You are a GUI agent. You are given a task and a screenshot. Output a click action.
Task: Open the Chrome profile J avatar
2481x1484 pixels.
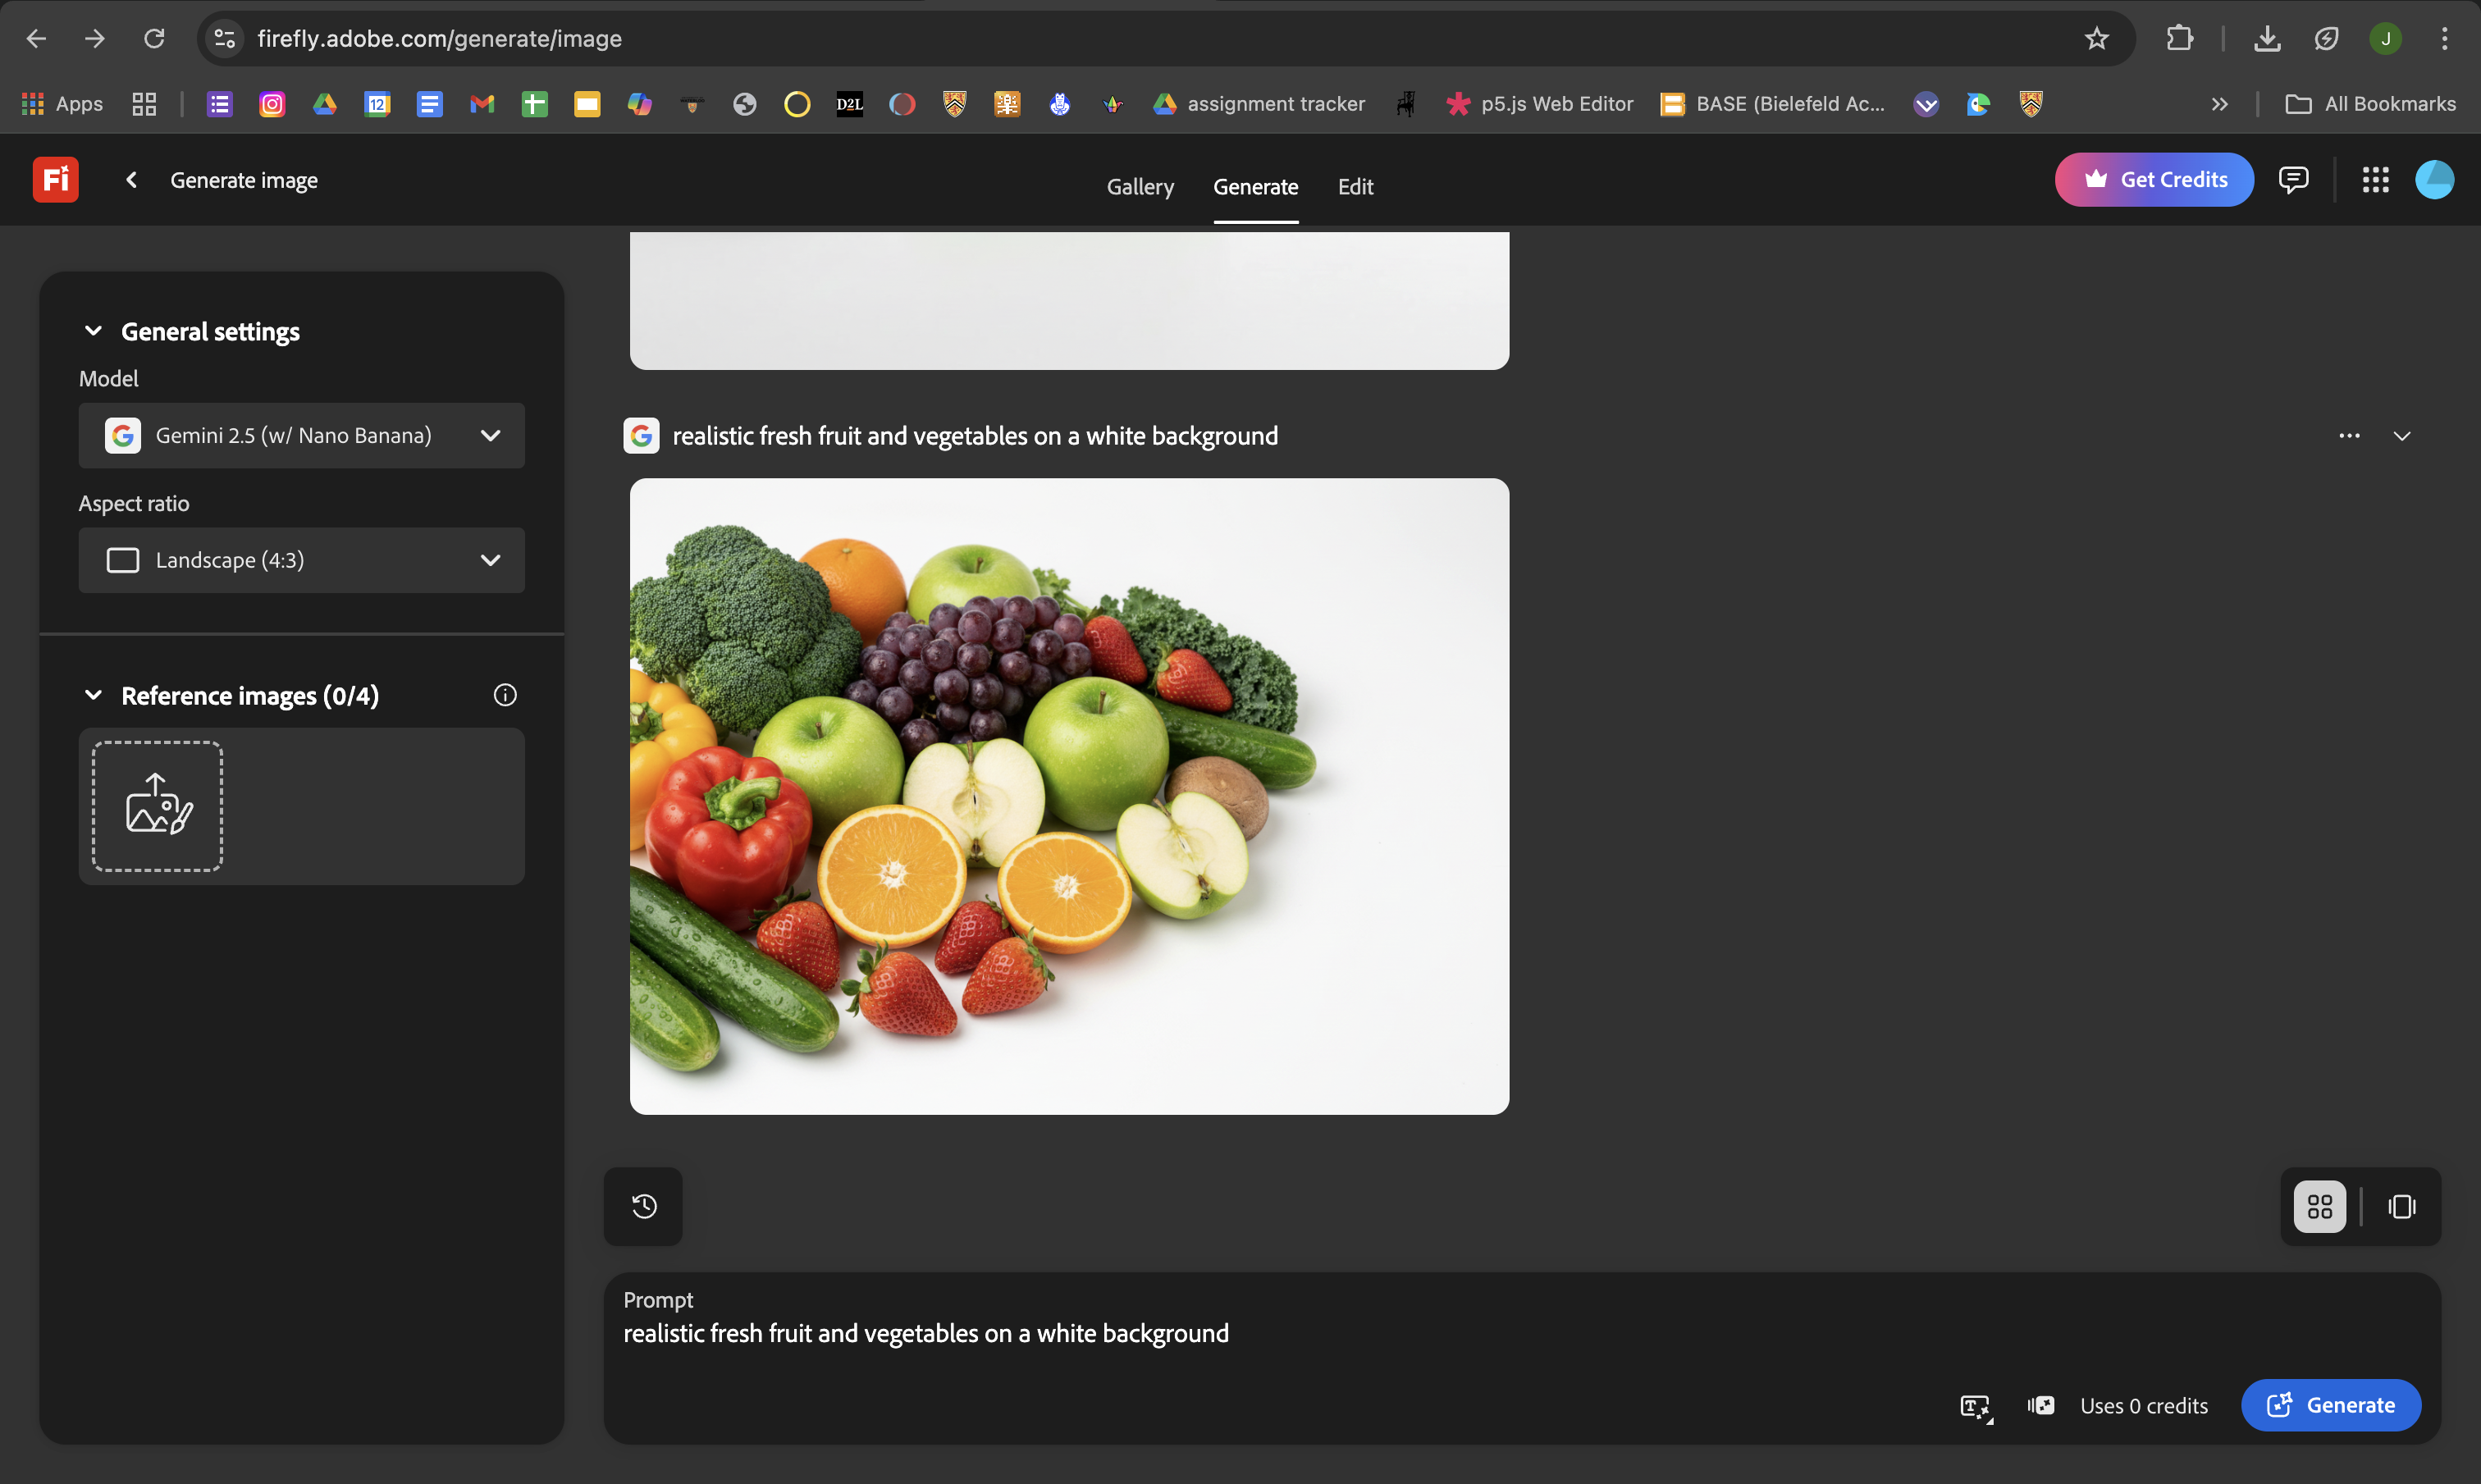(x=2385, y=38)
